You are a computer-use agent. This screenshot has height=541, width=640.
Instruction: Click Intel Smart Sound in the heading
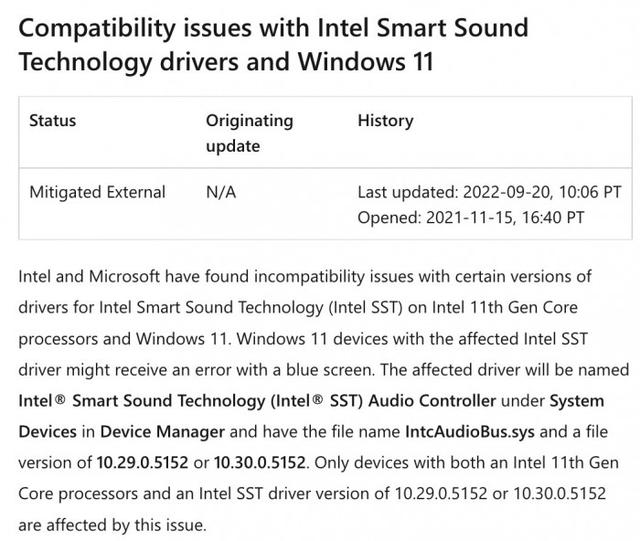point(422,28)
